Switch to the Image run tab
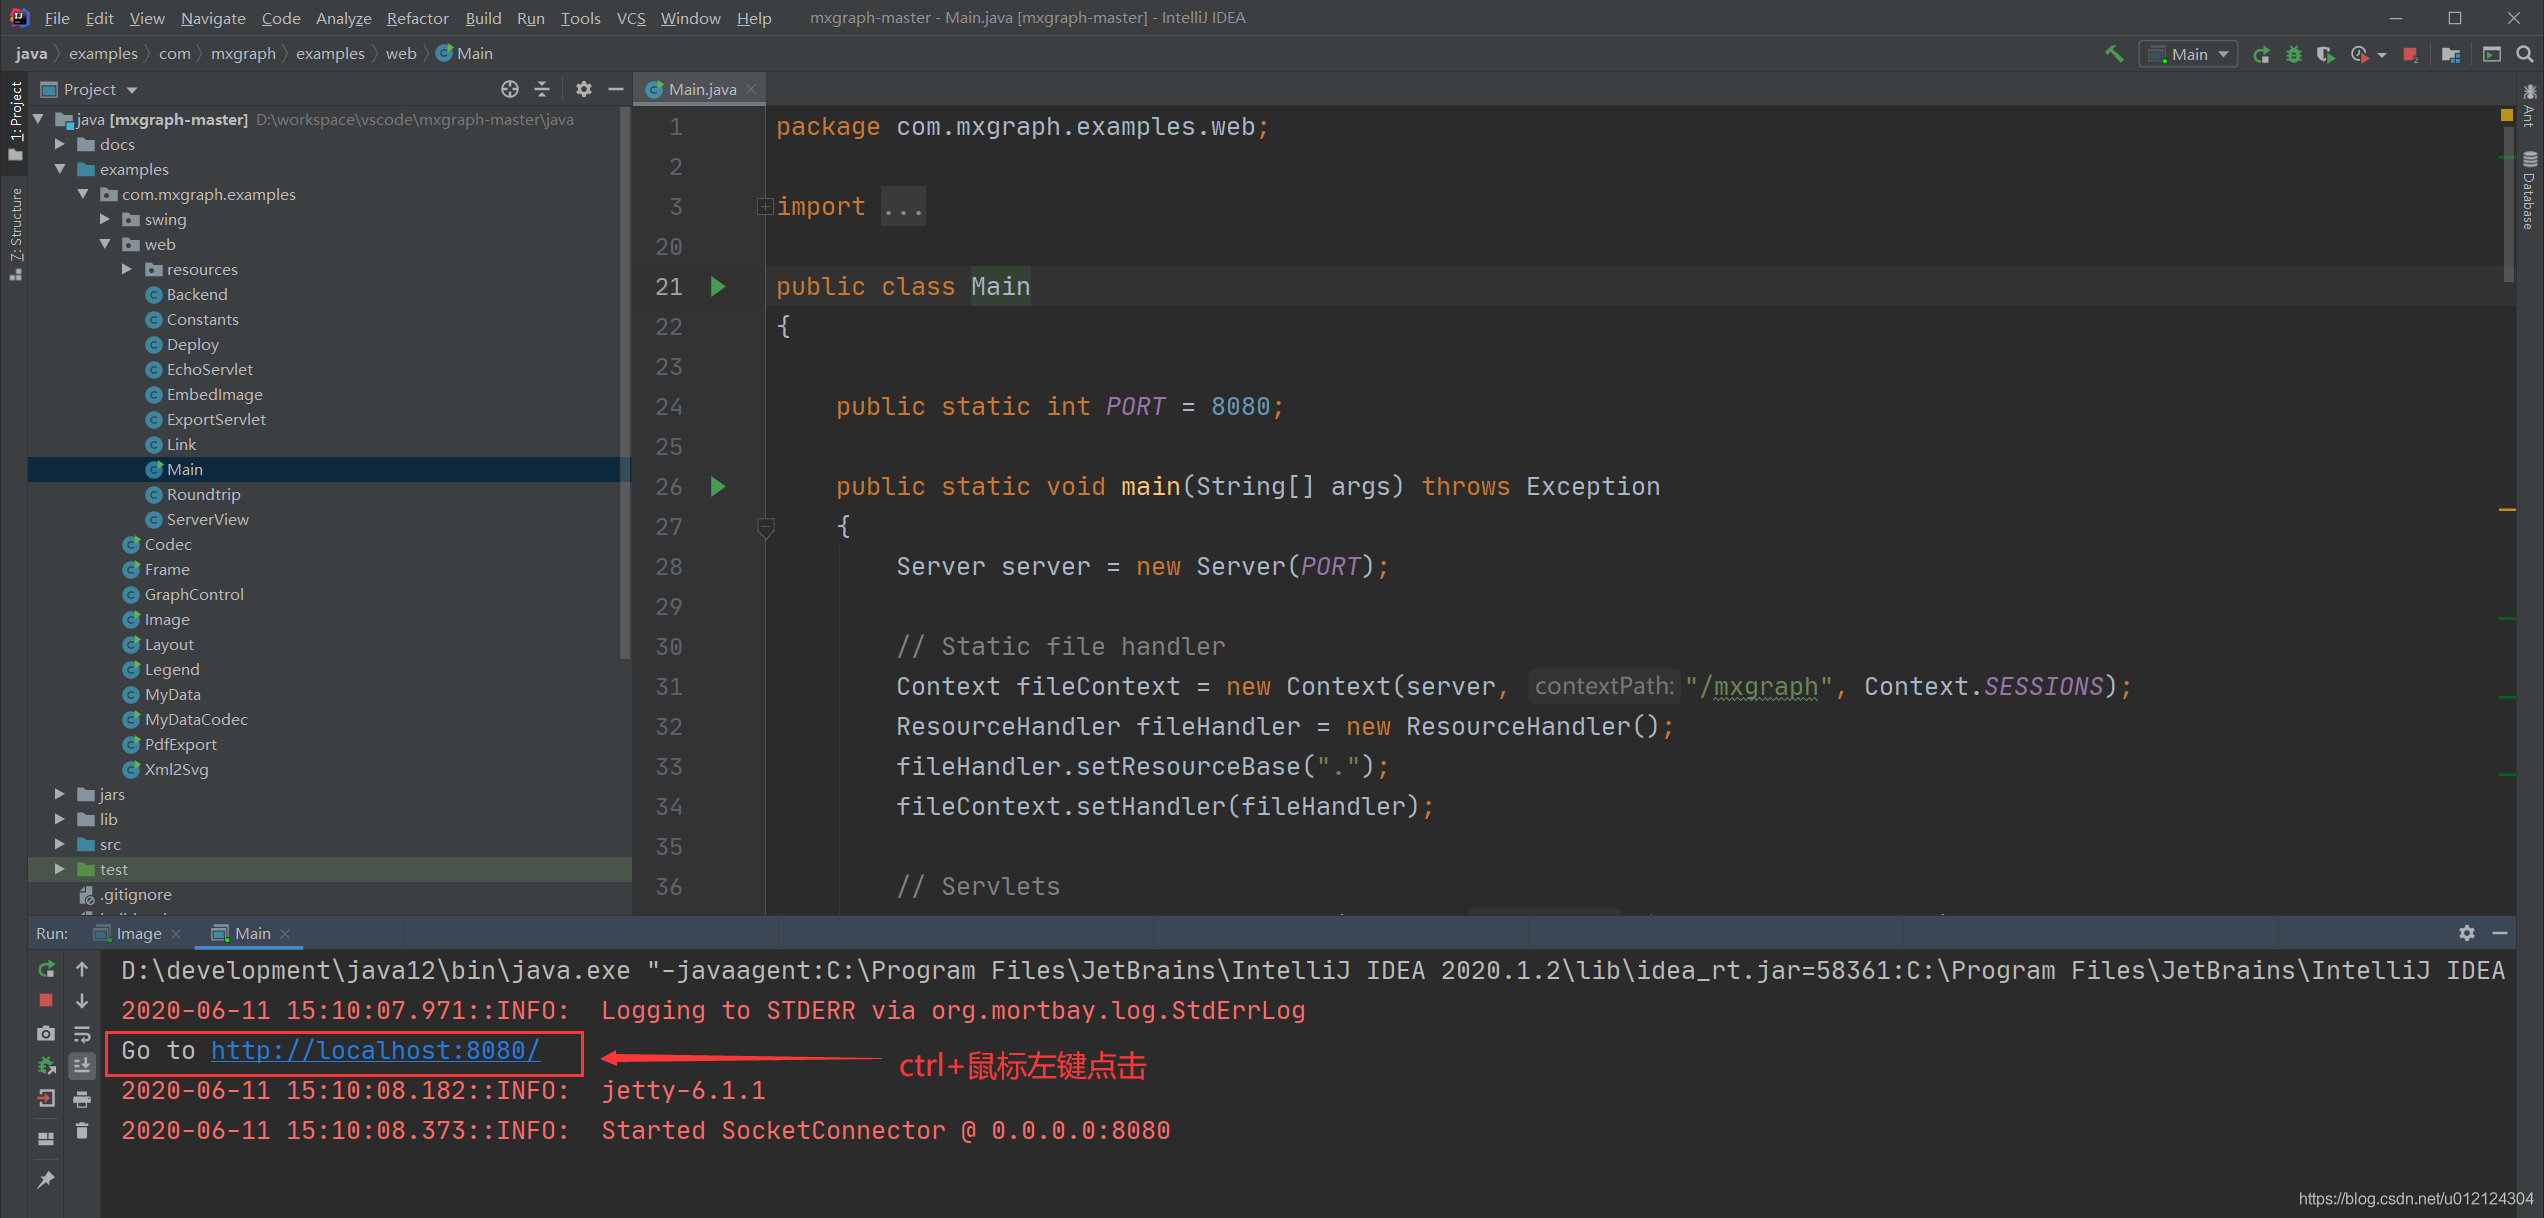2544x1218 pixels. pos(138,933)
